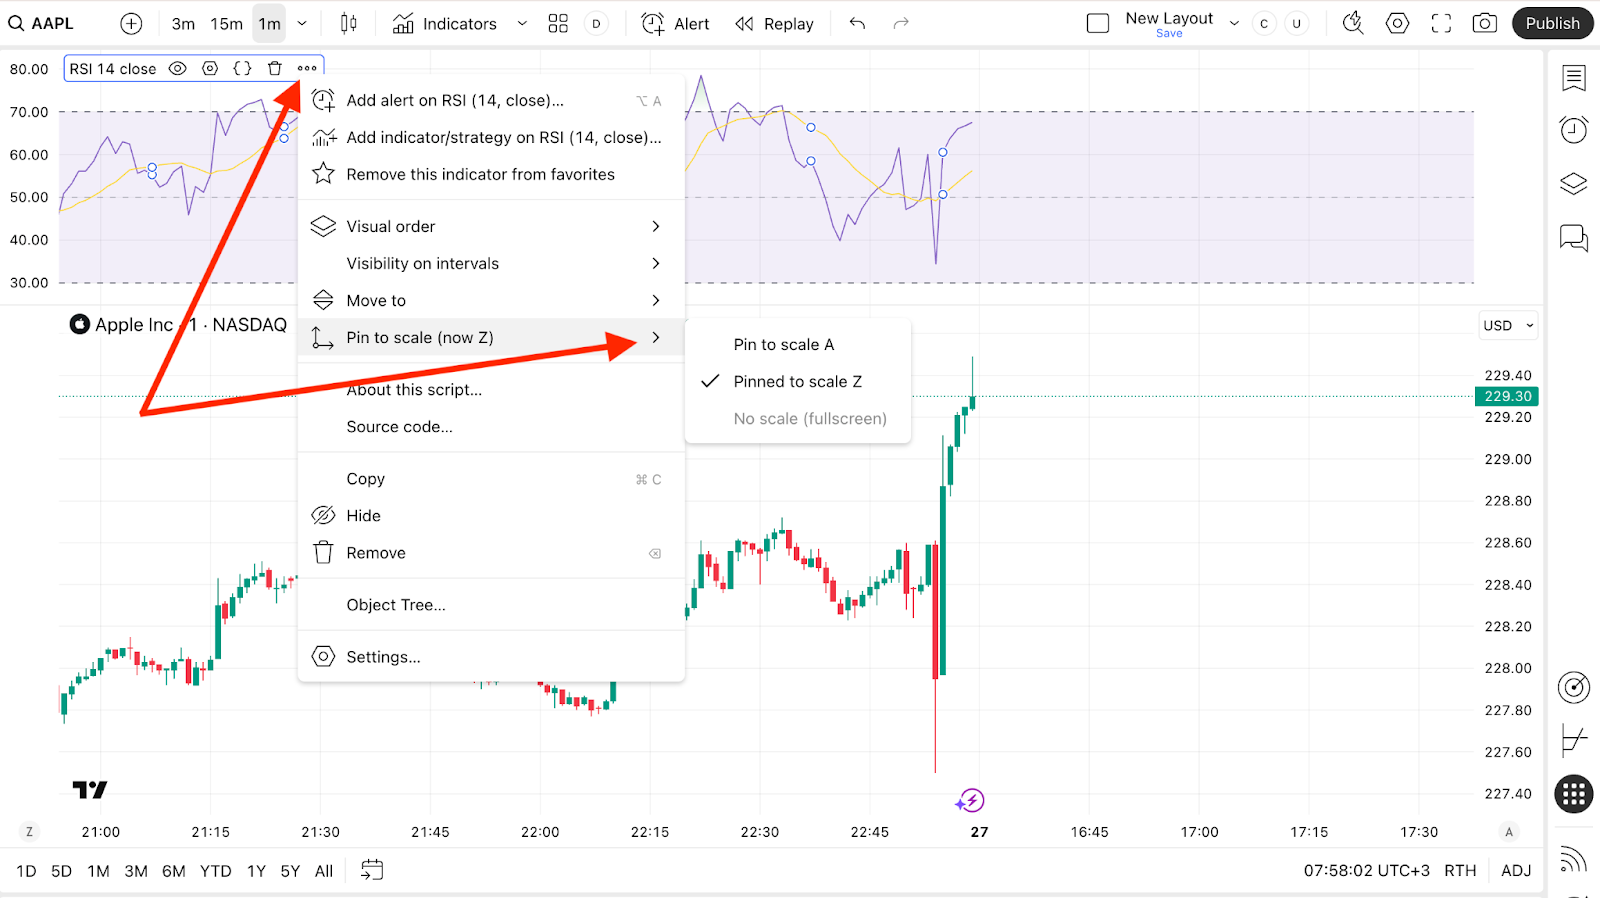Expand the Visual order submenu
This screenshot has height=898, width=1600.
pos(490,227)
